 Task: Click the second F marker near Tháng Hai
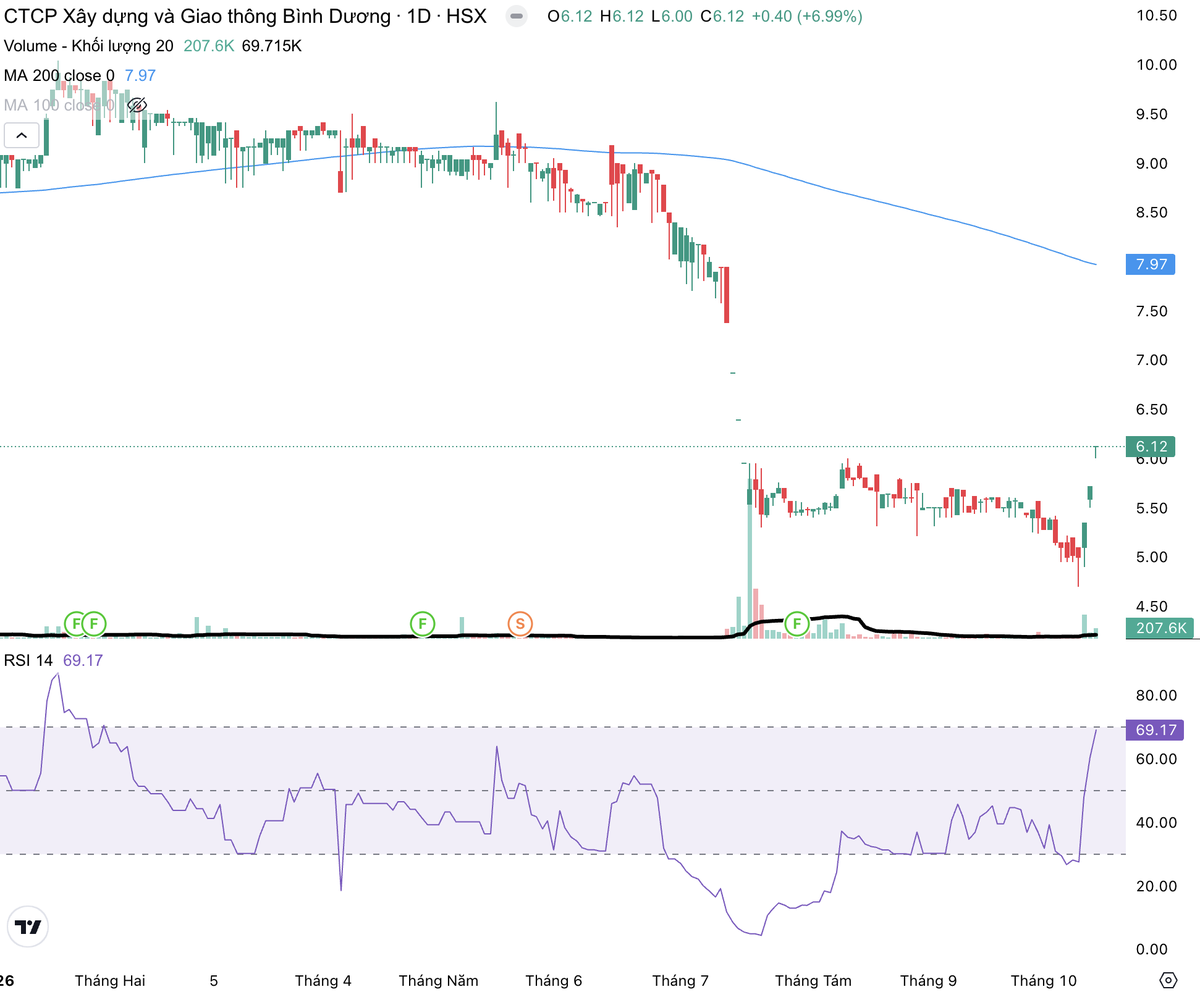(x=94, y=624)
